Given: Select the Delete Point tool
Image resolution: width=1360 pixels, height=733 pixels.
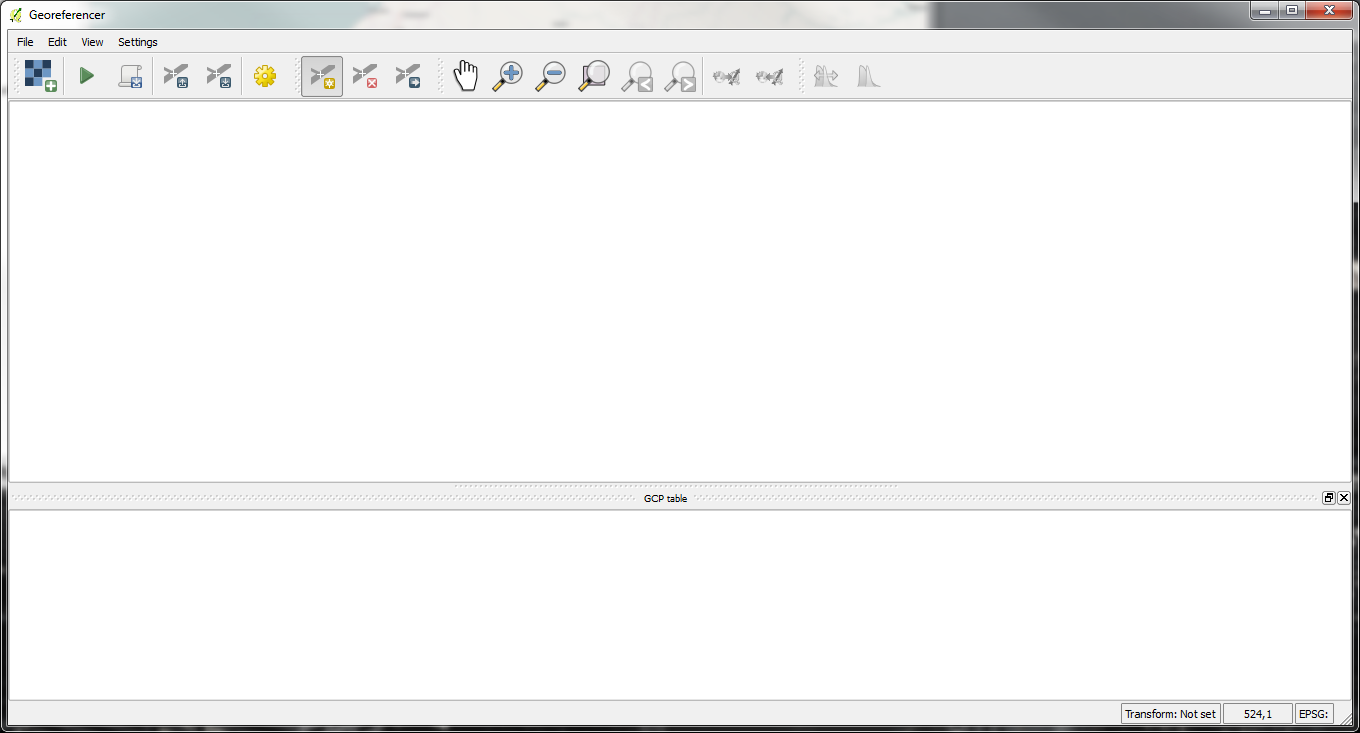Looking at the screenshot, I should point(365,76).
